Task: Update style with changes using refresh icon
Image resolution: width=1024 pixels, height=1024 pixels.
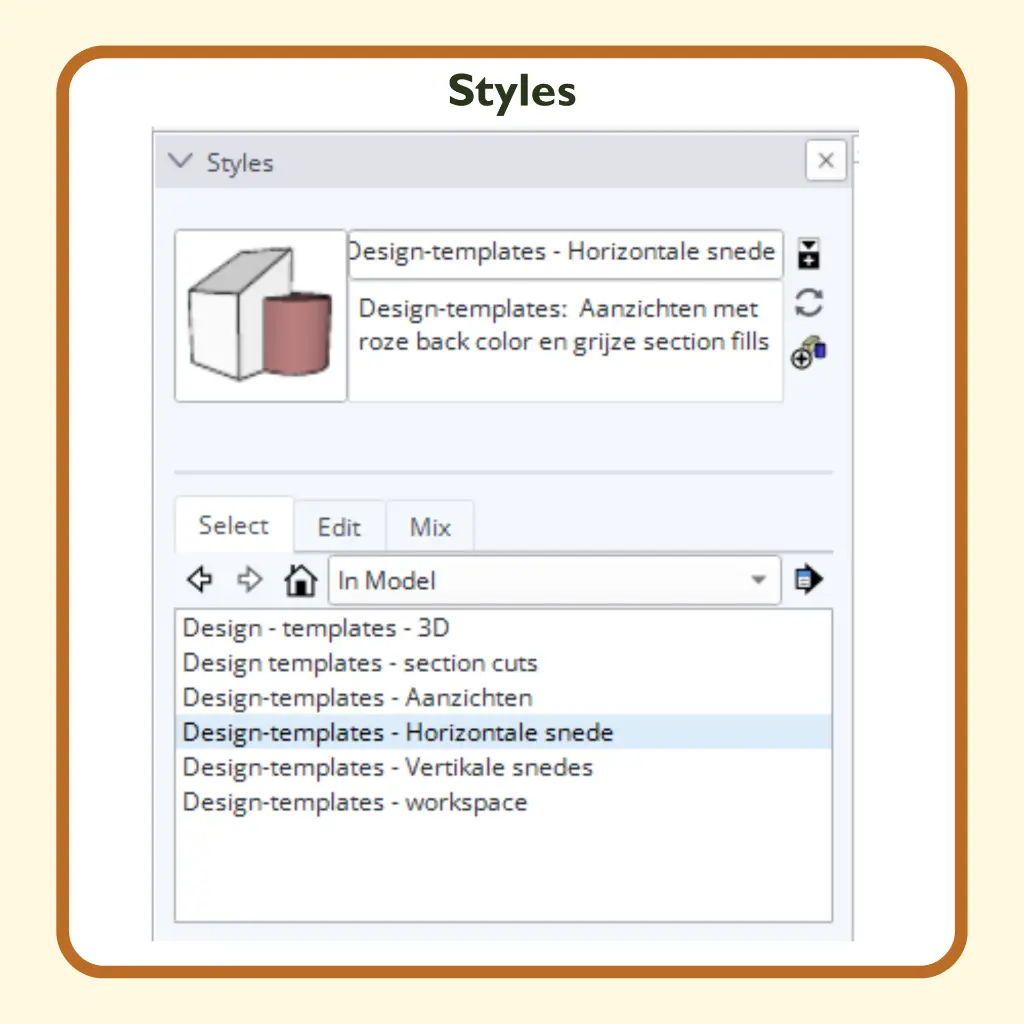Action: click(808, 303)
